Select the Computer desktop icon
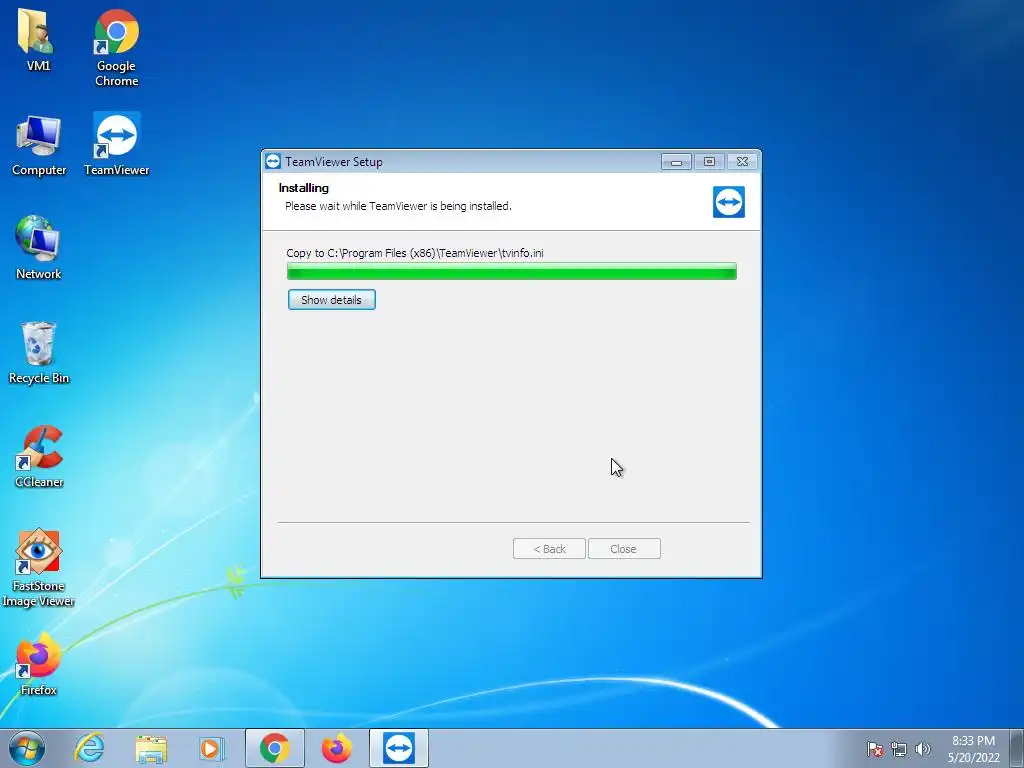The image size is (1024, 768). [39, 145]
